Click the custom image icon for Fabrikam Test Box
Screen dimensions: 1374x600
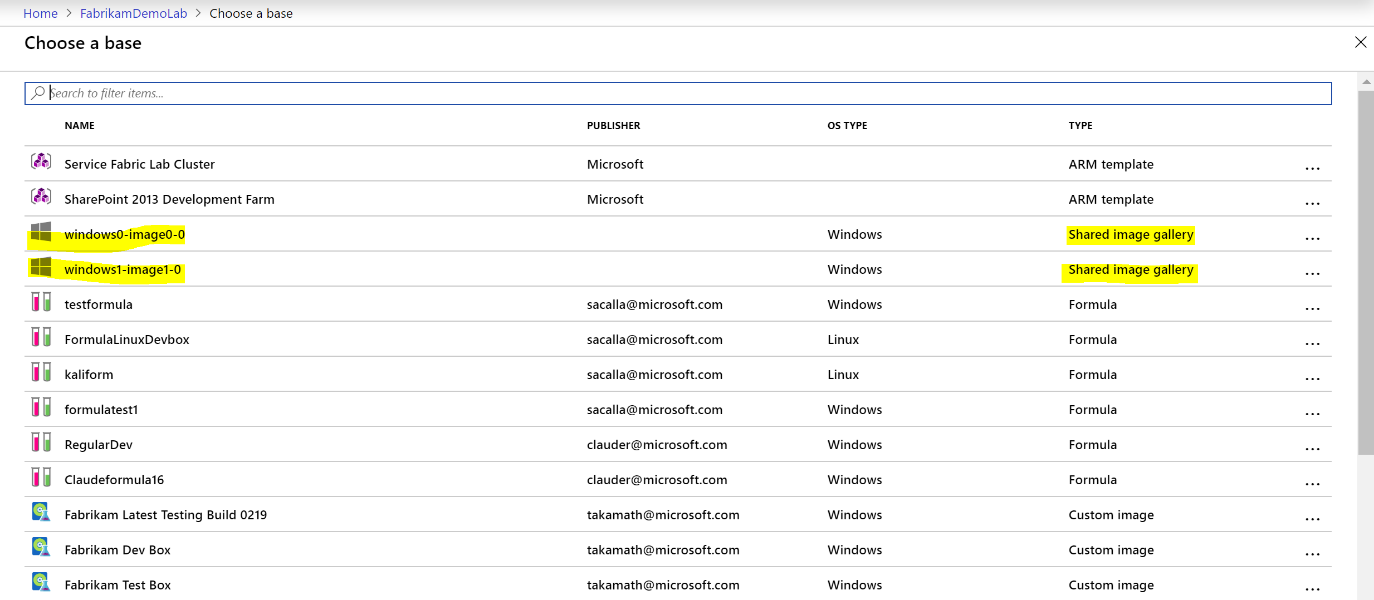point(41,582)
